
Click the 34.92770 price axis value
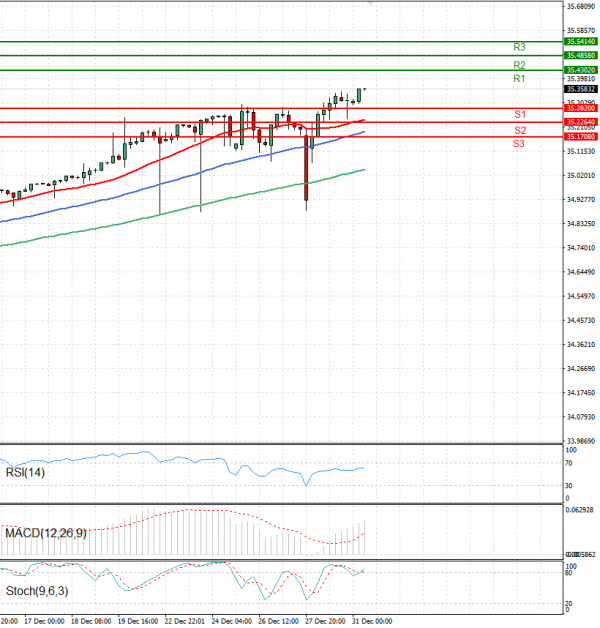pyautogui.click(x=581, y=199)
